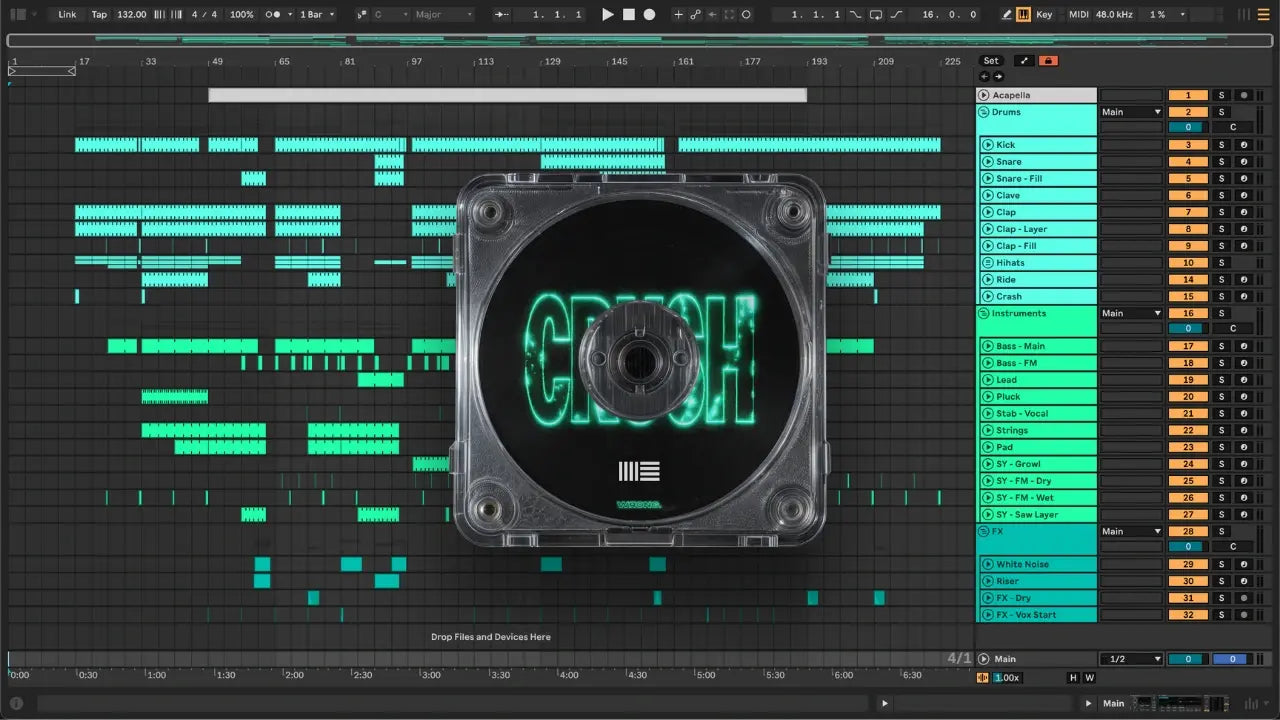1280x720 pixels.
Task: Click the Set locator button
Action: [991, 61]
